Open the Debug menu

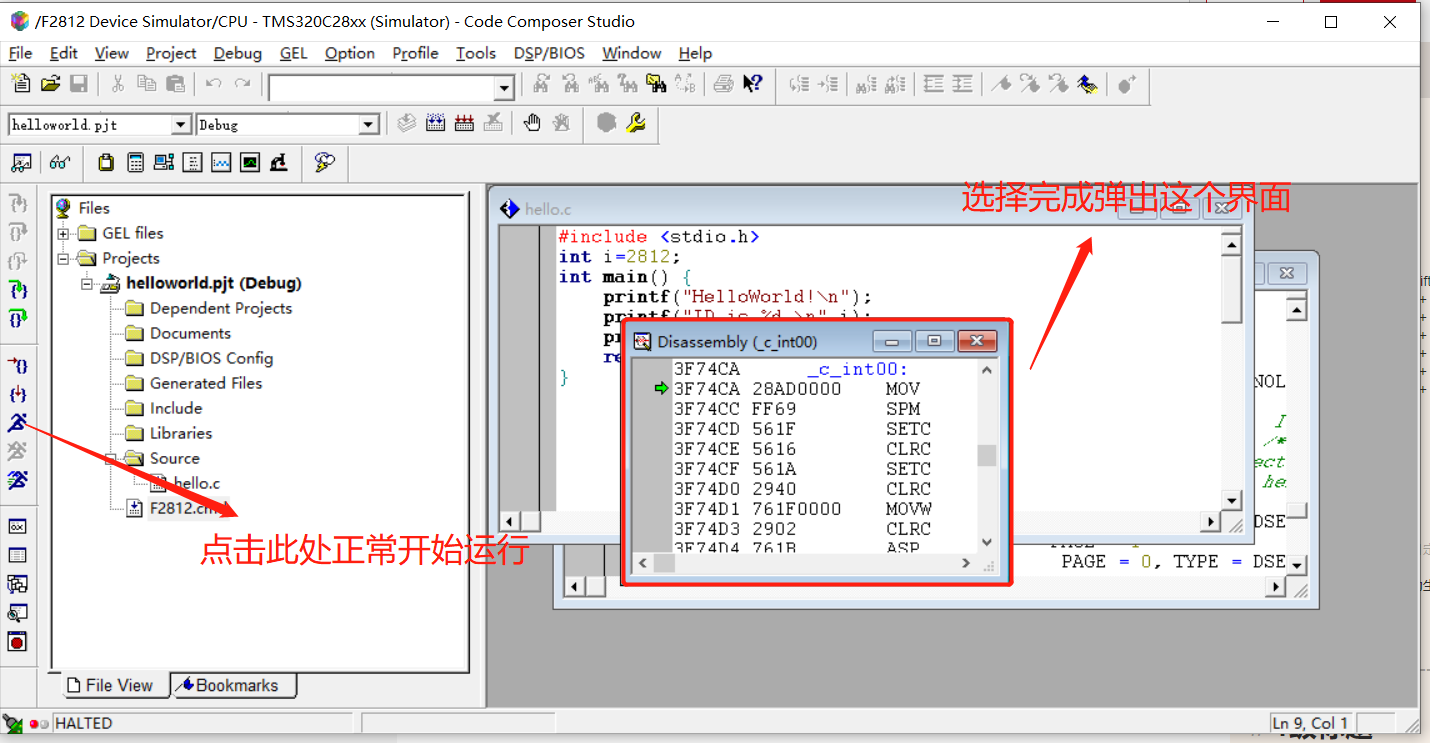[237, 53]
